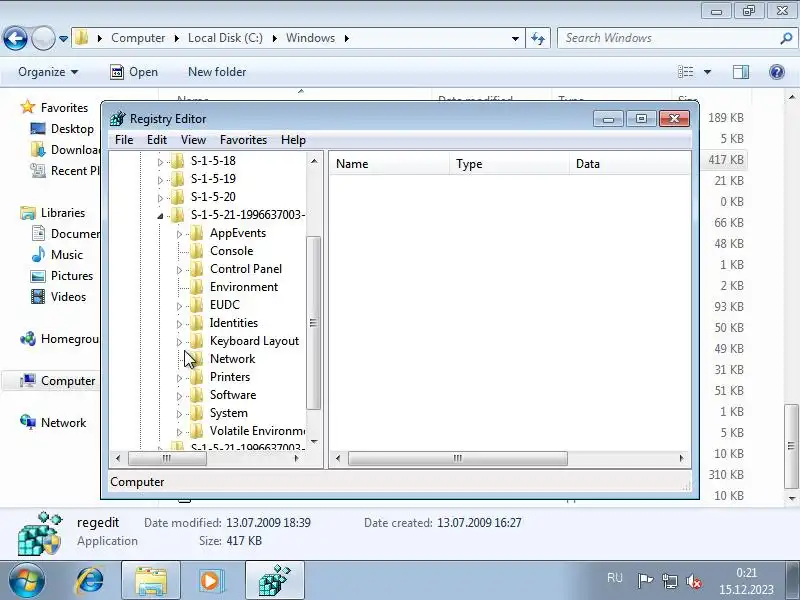This screenshot has height=600, width=800.
Task: Open the File menu in Registry Editor
Action: [x=124, y=140]
